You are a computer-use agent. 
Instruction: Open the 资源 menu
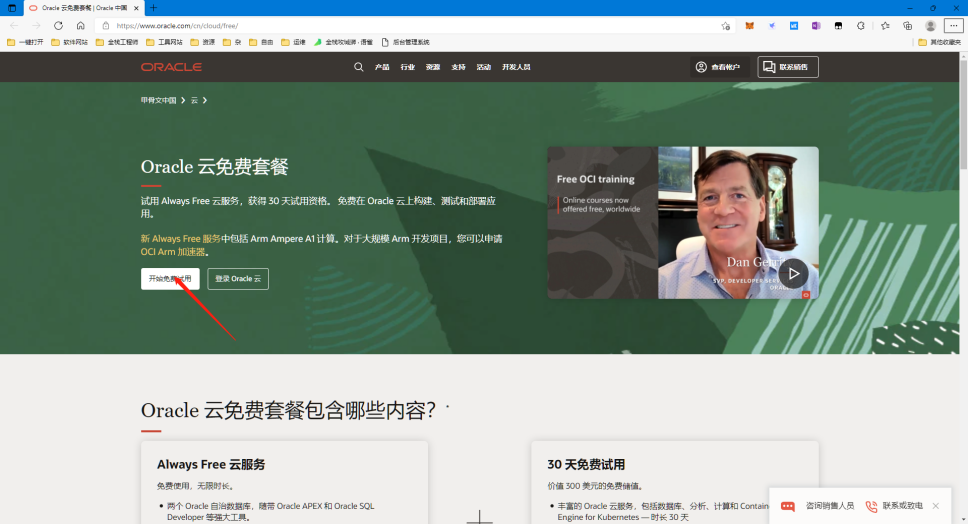pyautogui.click(x=433, y=67)
